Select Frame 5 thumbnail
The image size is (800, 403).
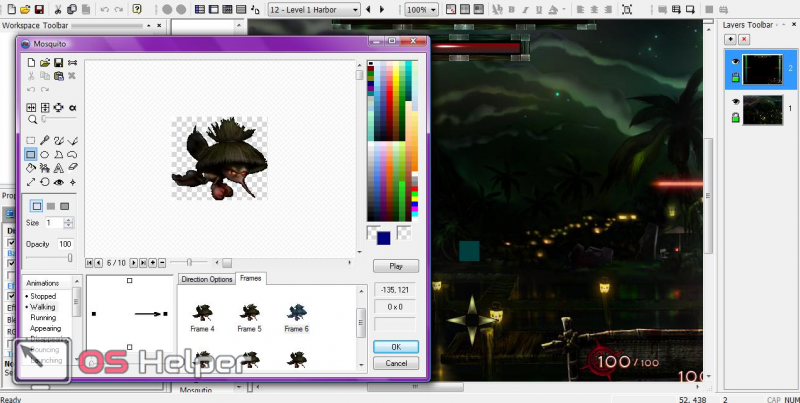pos(249,317)
